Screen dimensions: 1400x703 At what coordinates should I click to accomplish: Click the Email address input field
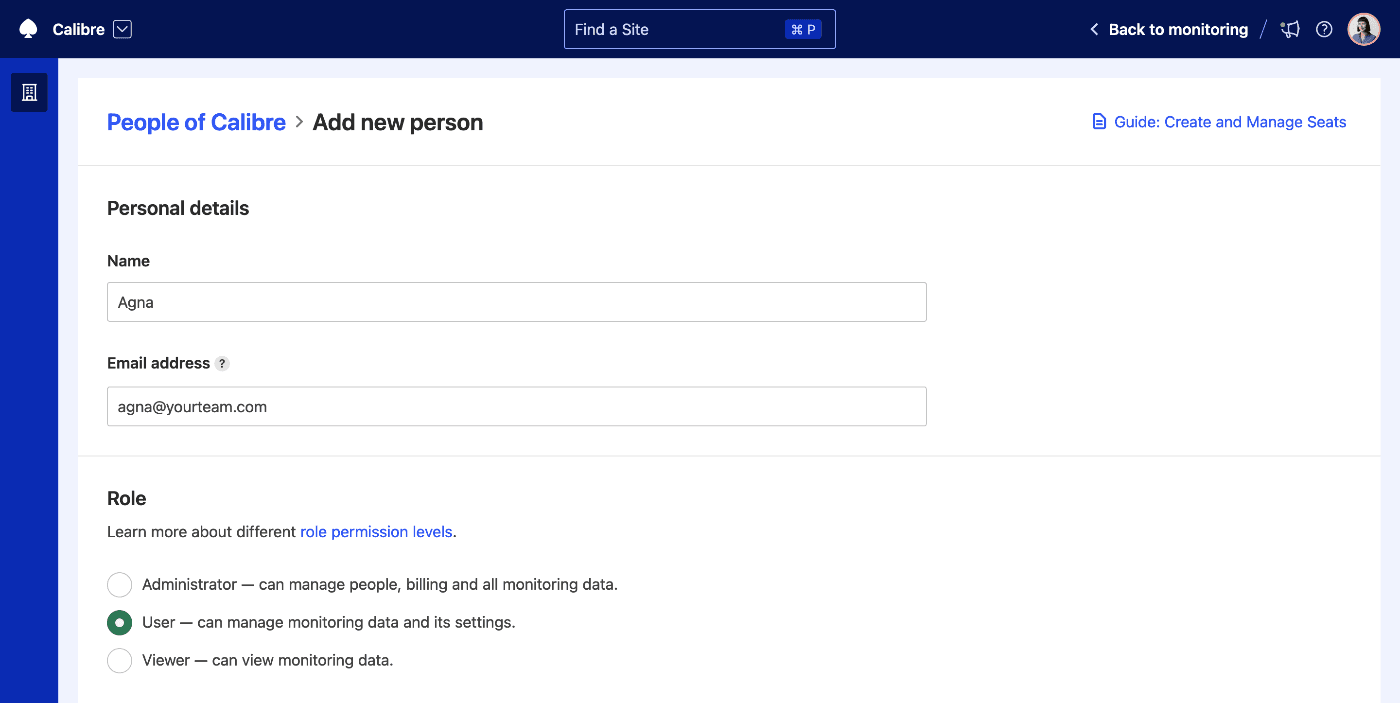(516, 407)
